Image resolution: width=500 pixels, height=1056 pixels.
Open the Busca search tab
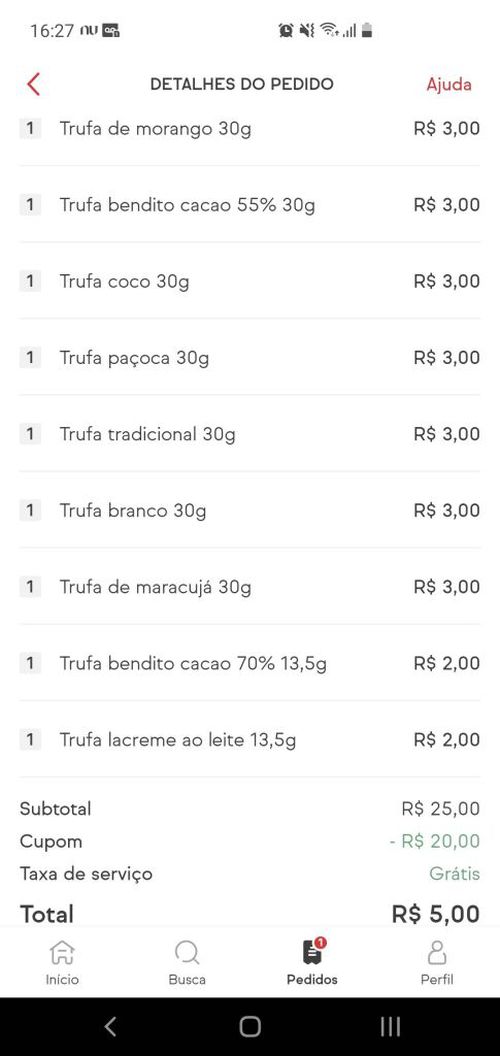tap(187, 962)
